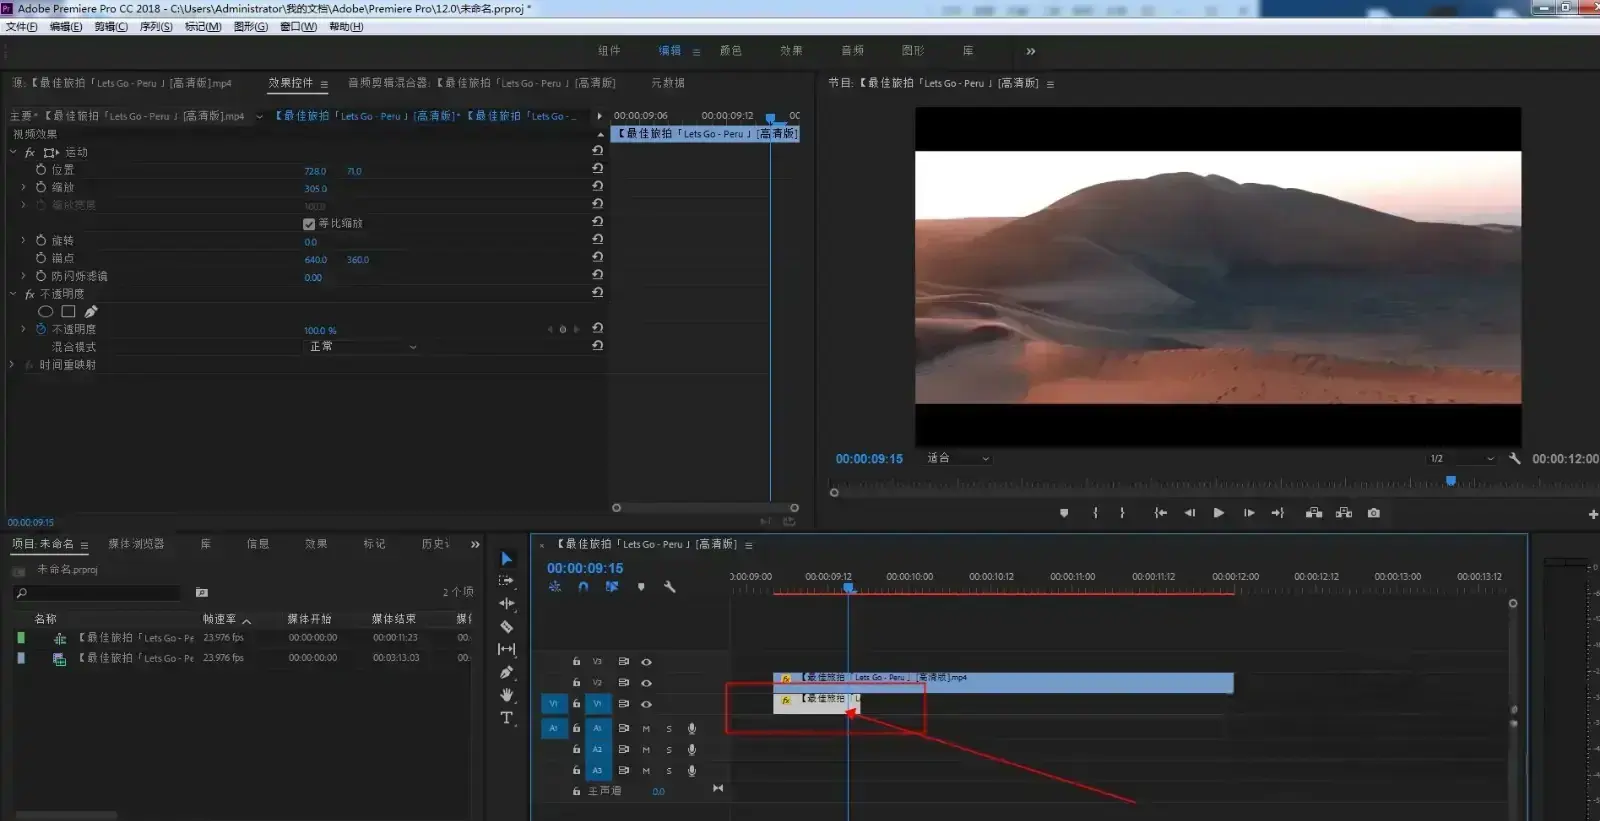The width and height of the screenshot is (1600, 821).
Task: Use free draw bezier mask pen
Action: point(91,312)
